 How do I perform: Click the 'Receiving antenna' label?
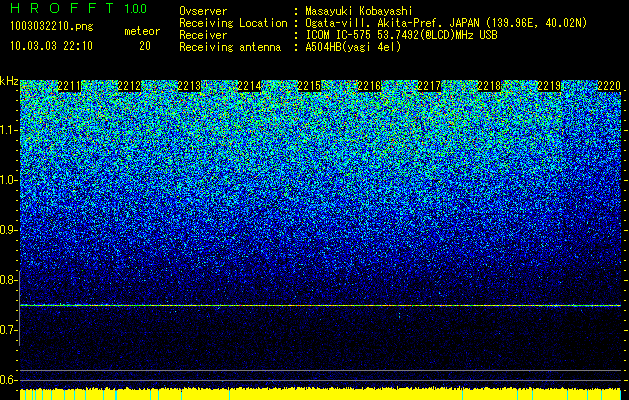tap(230, 47)
